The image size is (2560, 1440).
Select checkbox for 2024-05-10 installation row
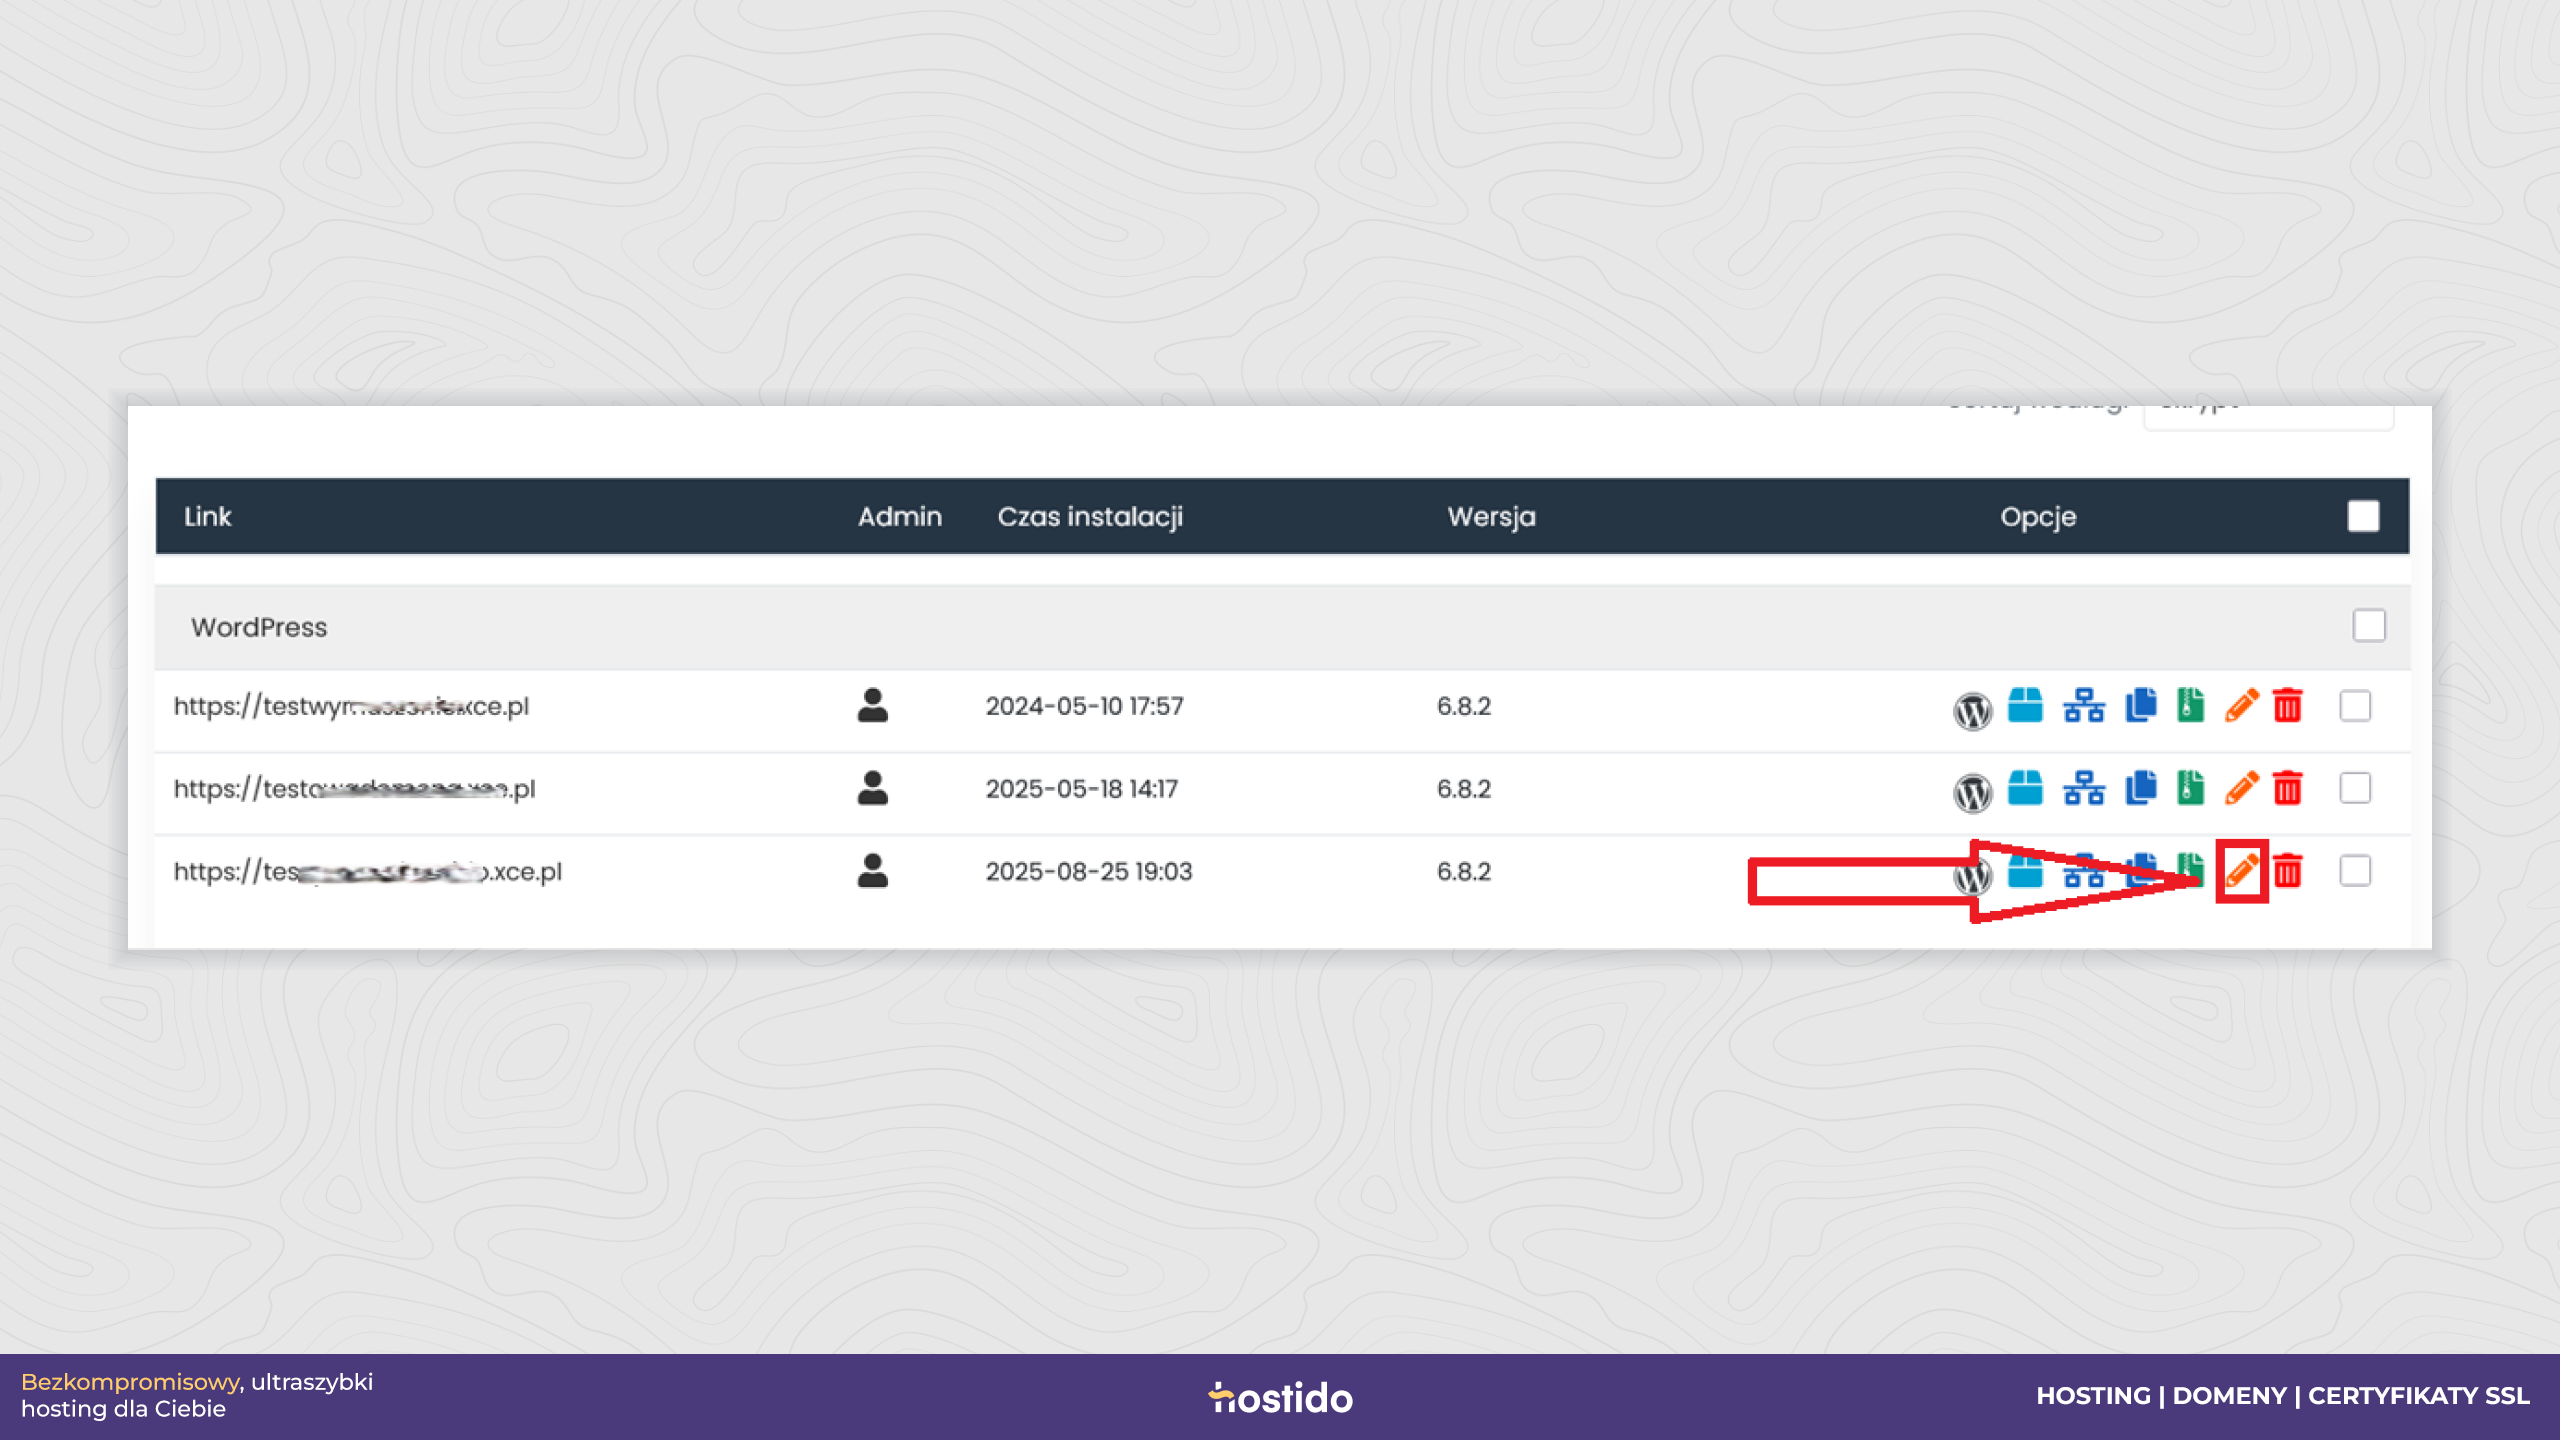pos(2355,705)
